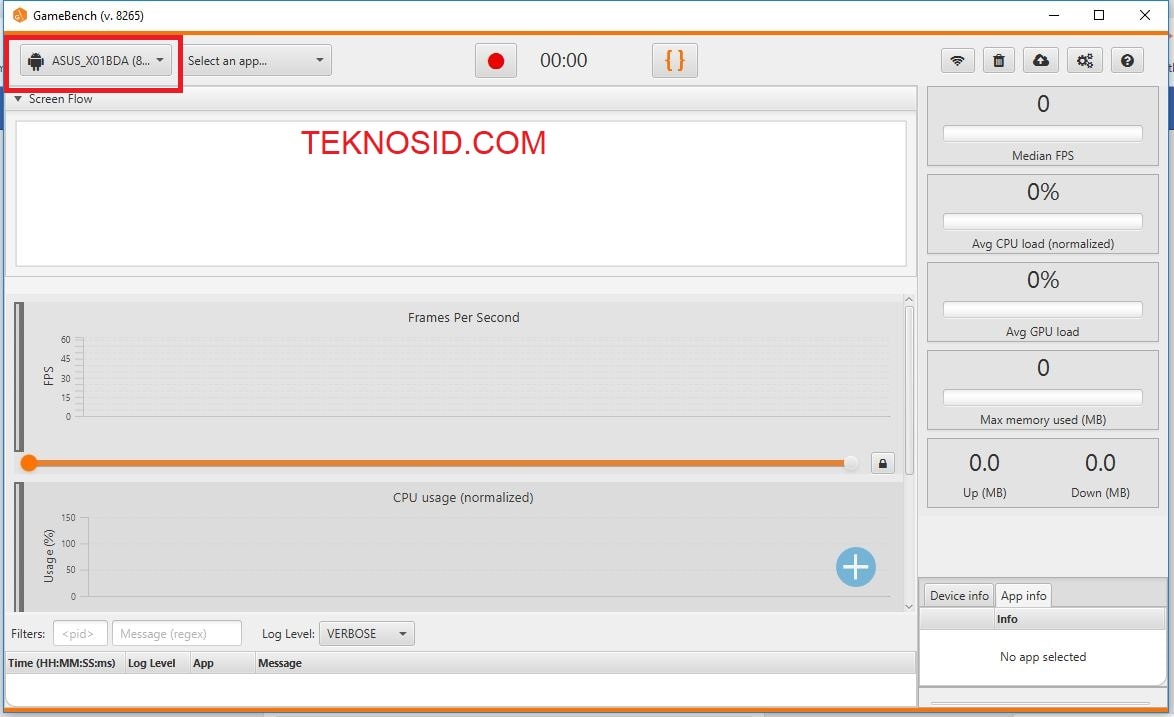This screenshot has height=717, width=1174.
Task: Click the Down (MB) label
Action: click(1101, 492)
